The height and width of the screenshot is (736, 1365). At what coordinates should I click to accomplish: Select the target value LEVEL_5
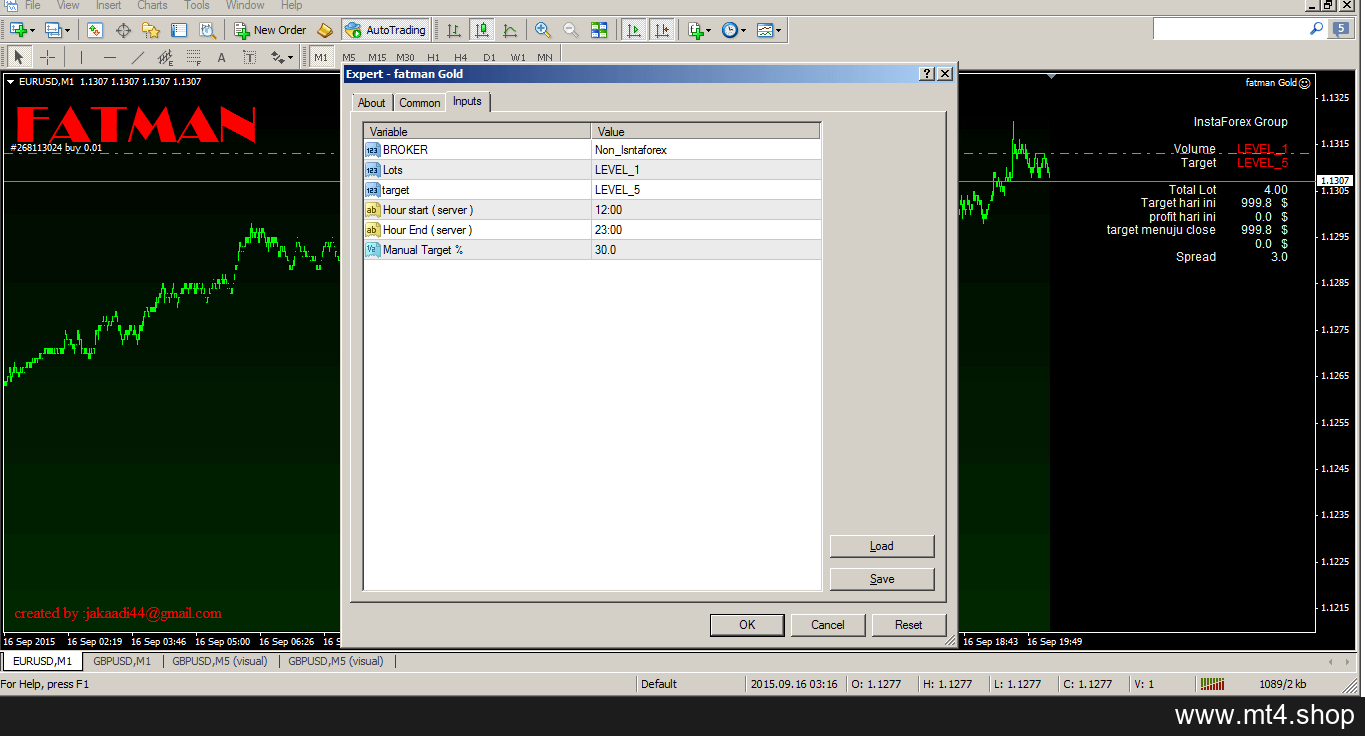[706, 190]
